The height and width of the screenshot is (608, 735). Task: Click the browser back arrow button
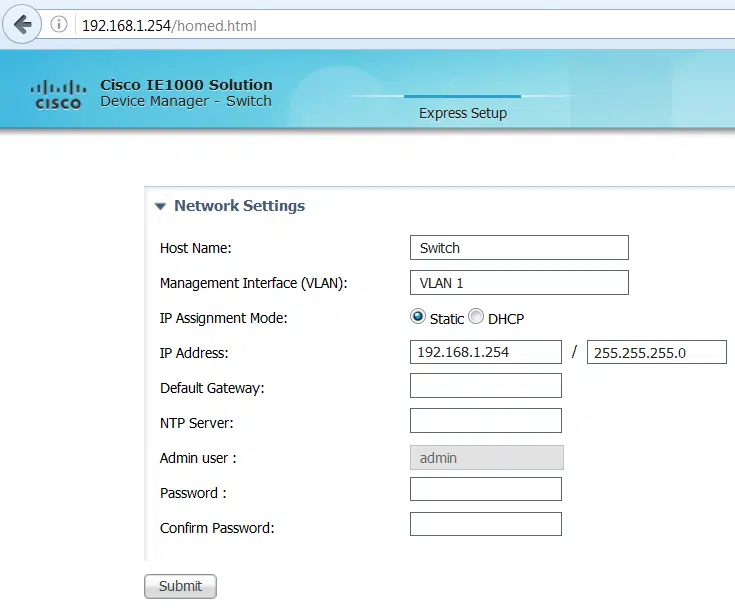click(22, 24)
